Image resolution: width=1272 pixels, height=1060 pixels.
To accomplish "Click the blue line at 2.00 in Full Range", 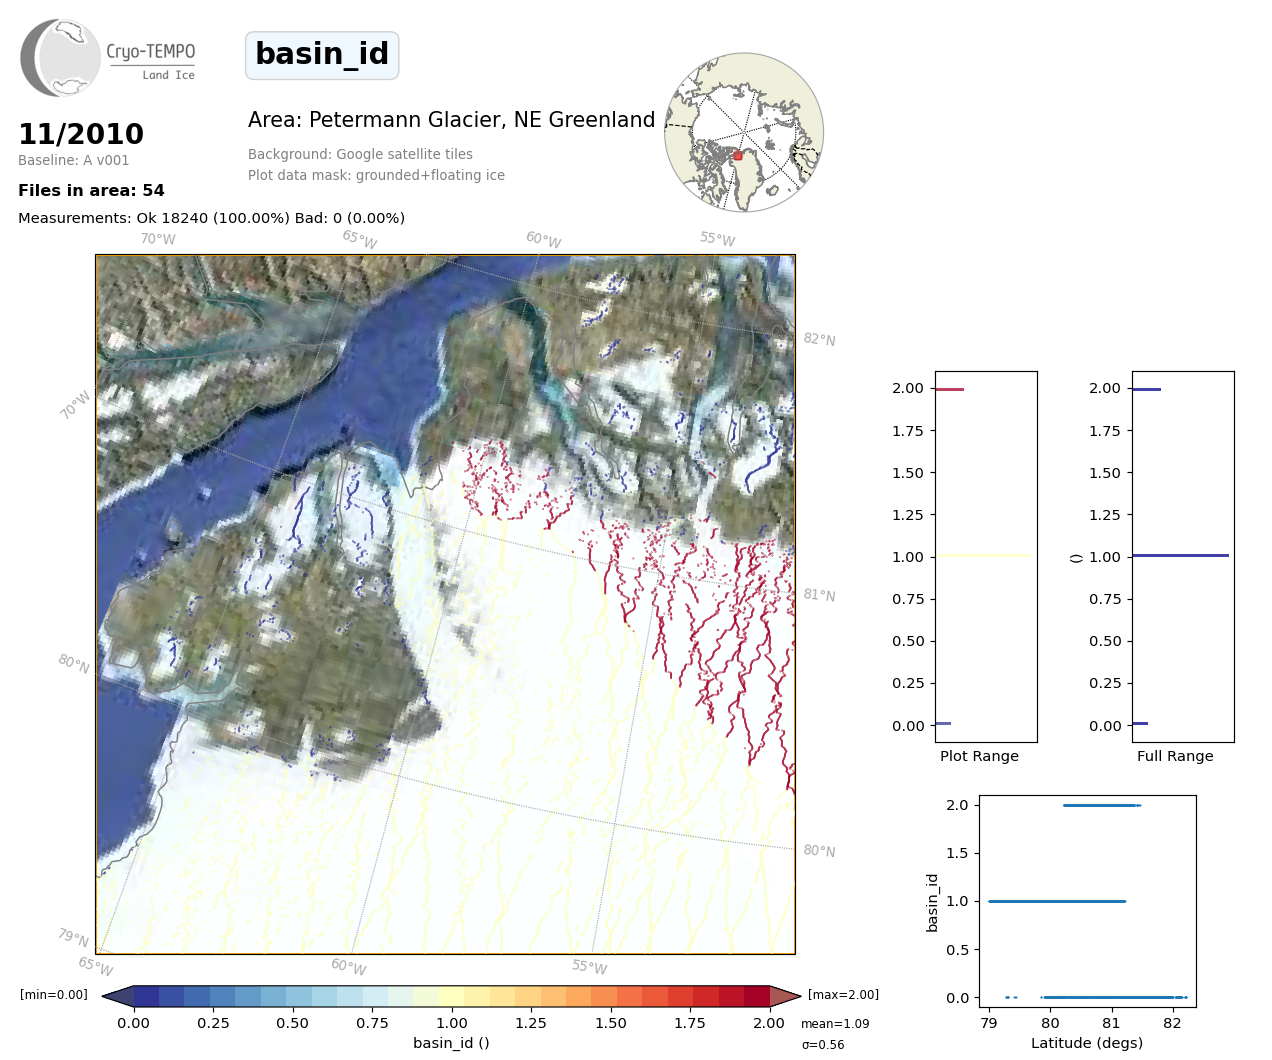I will 1146,389.
